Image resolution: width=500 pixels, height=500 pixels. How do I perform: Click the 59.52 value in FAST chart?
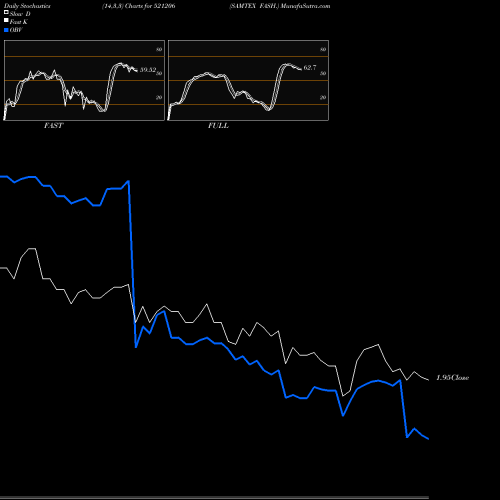pos(148,70)
